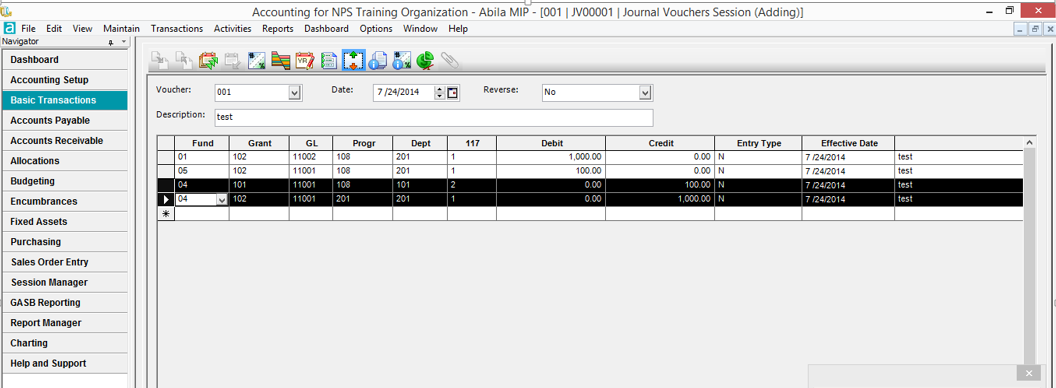Click the green checklist document toolbar icon
This screenshot has height=388, width=1056.
click(x=329, y=61)
